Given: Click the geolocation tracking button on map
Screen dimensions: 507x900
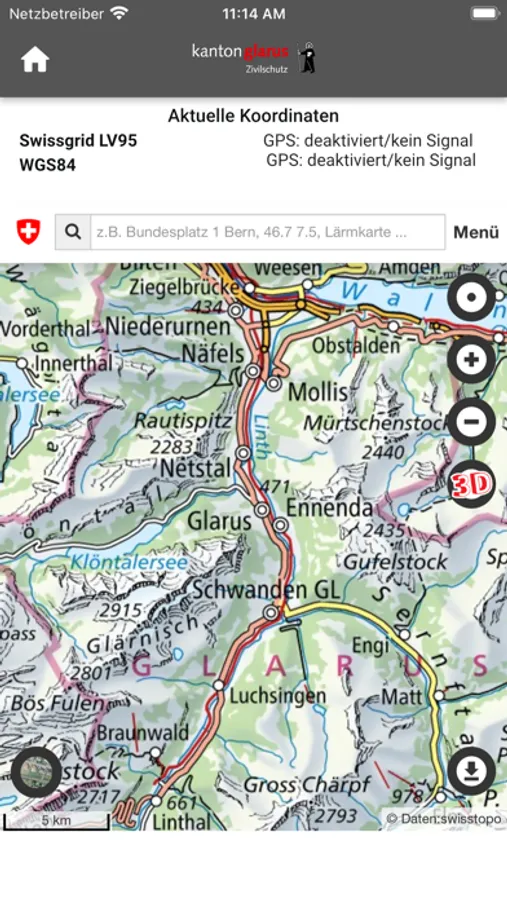Looking at the screenshot, I should (471, 298).
